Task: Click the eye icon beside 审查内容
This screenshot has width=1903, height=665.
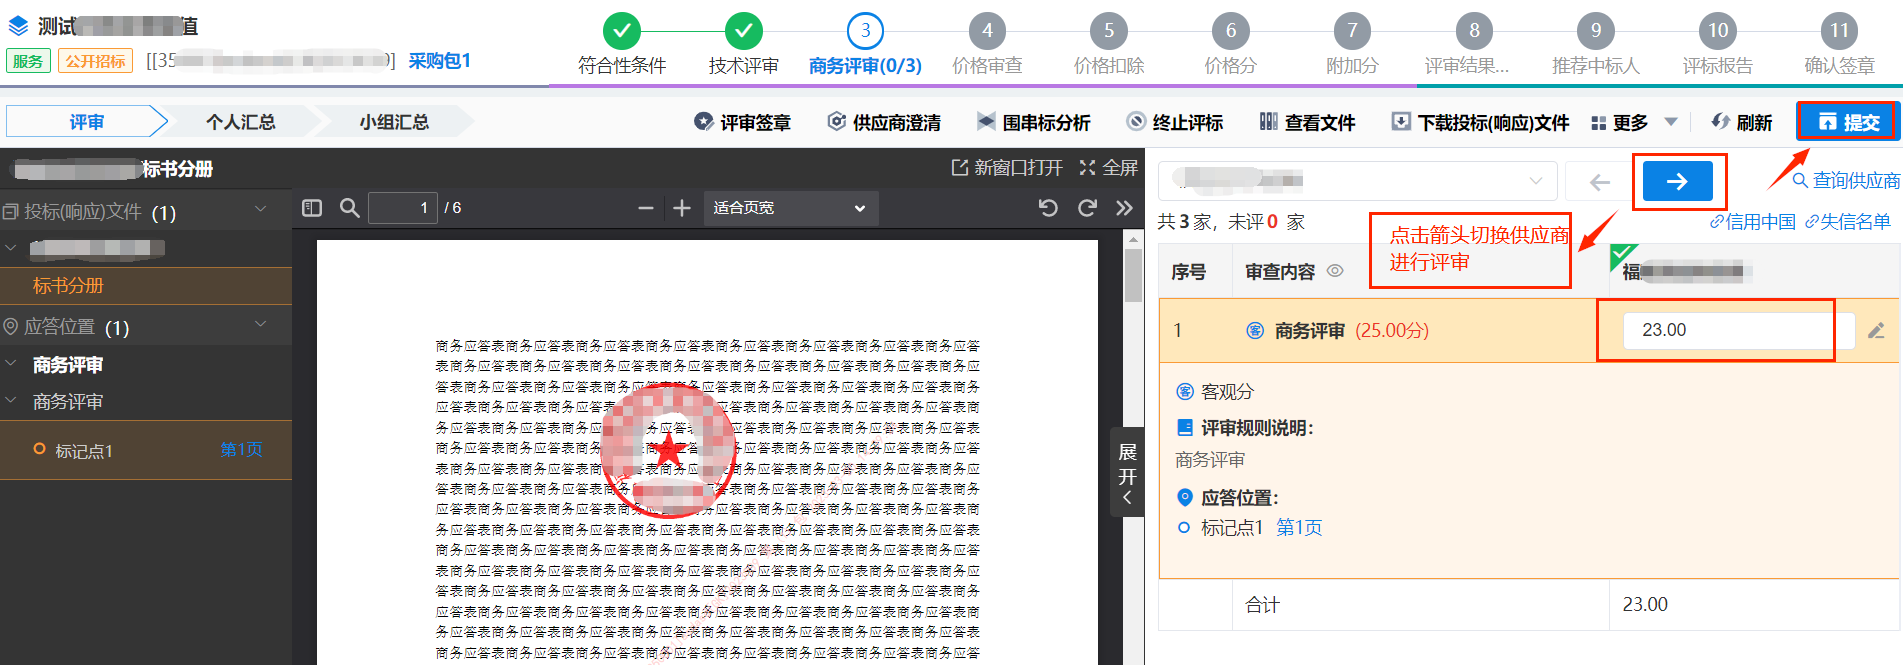Action: click(x=1335, y=271)
